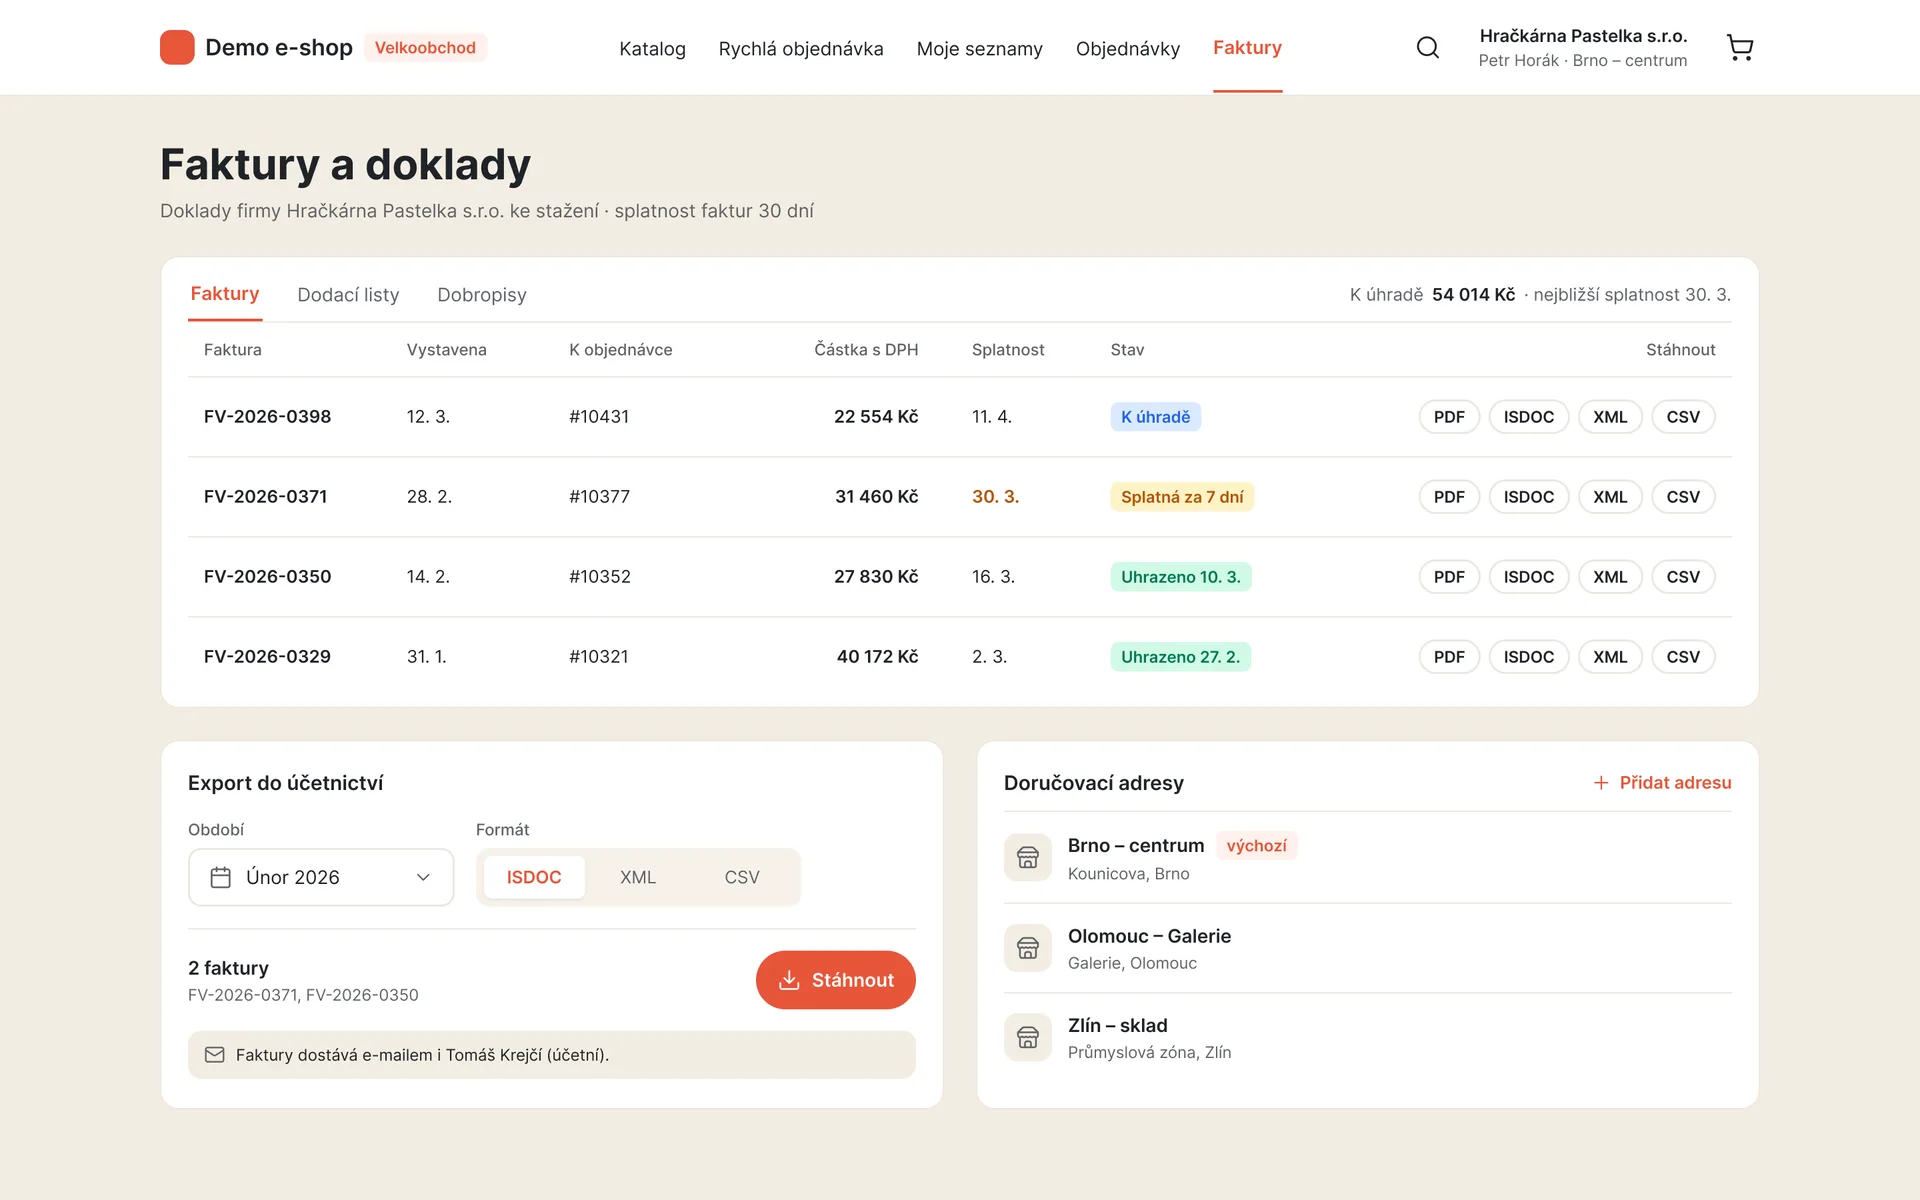Download XML for invoice FV-2026-0371

[1610, 497]
